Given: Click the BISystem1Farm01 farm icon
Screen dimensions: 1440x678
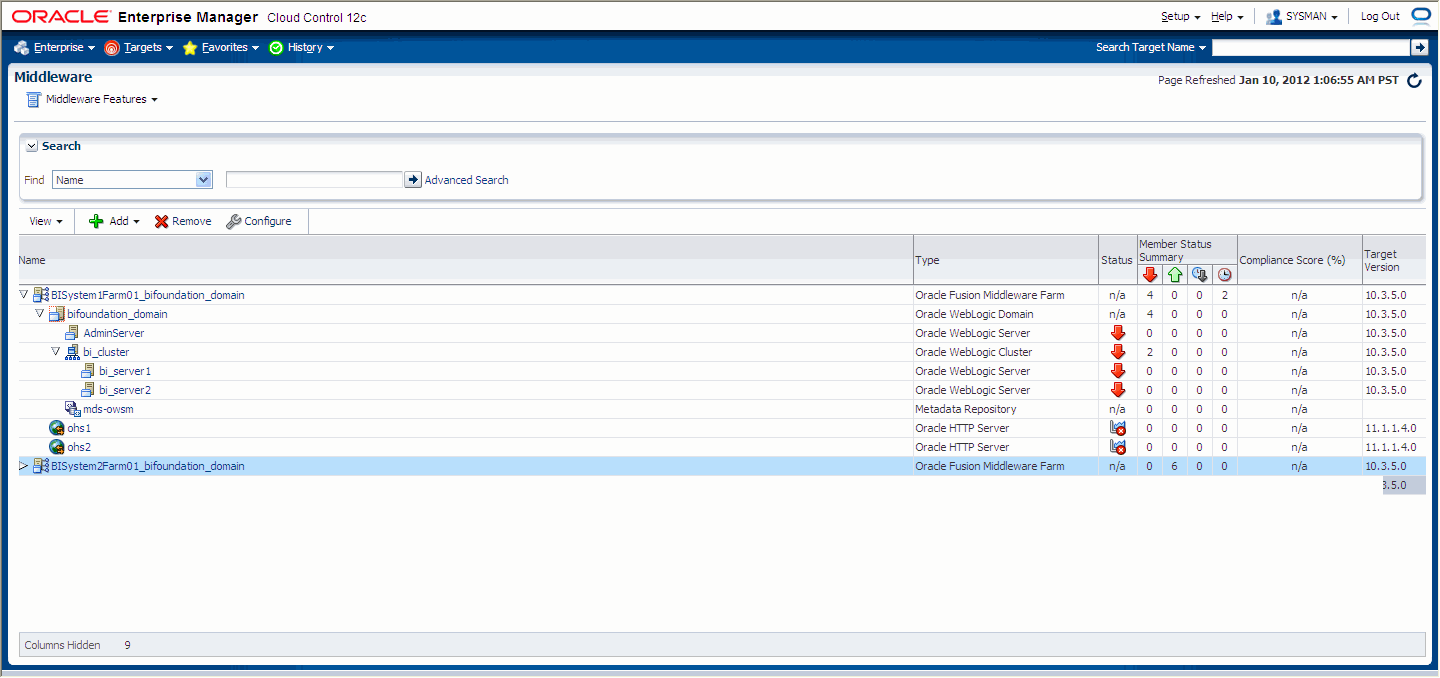Looking at the screenshot, I should [41, 295].
